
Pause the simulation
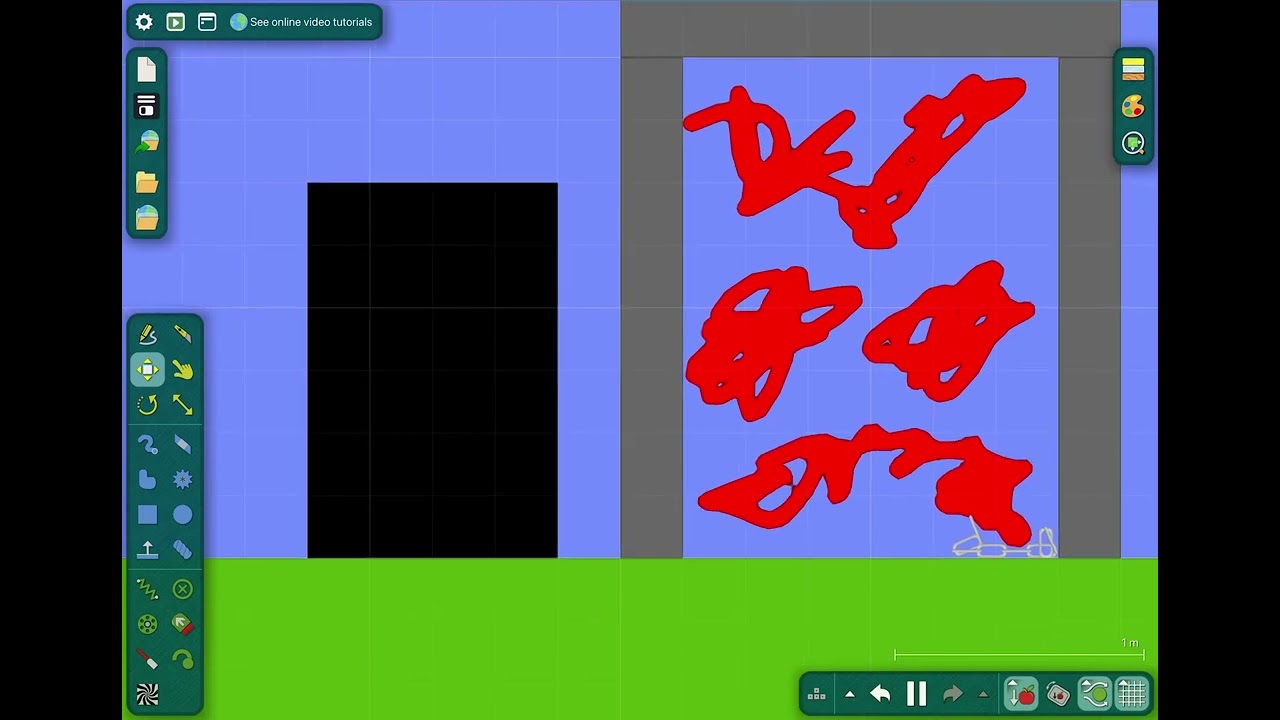(x=916, y=694)
